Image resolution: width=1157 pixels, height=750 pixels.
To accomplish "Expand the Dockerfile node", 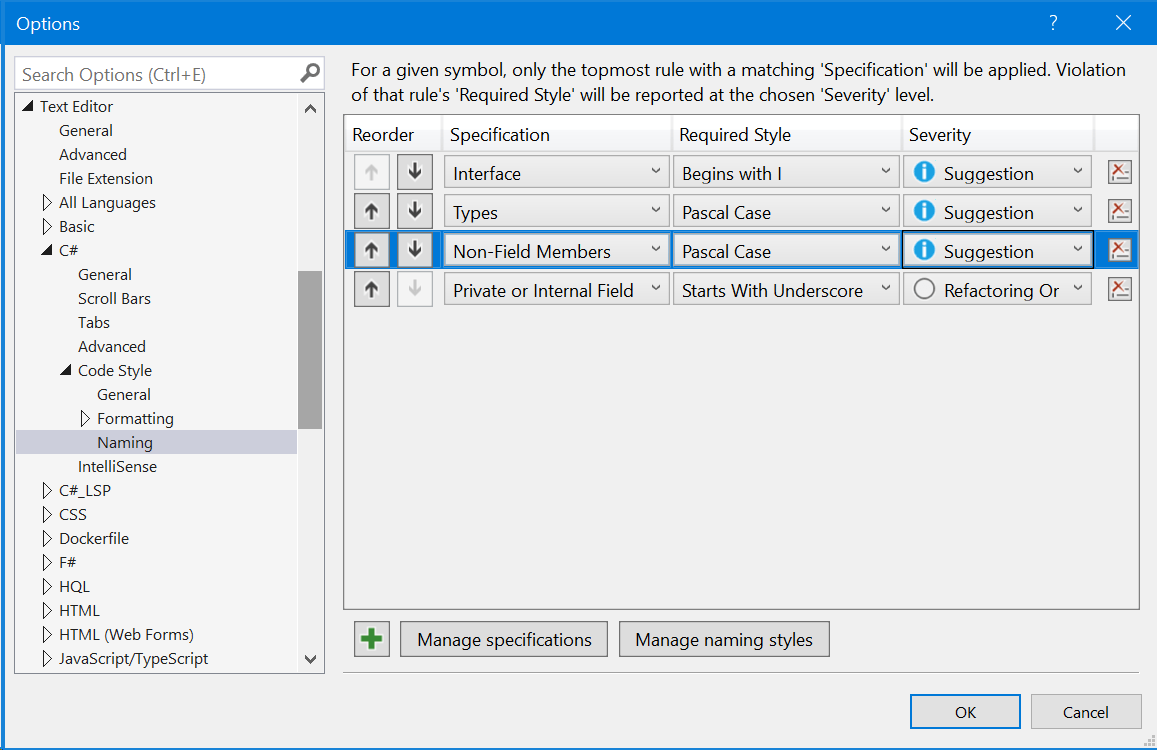I will (47, 538).
